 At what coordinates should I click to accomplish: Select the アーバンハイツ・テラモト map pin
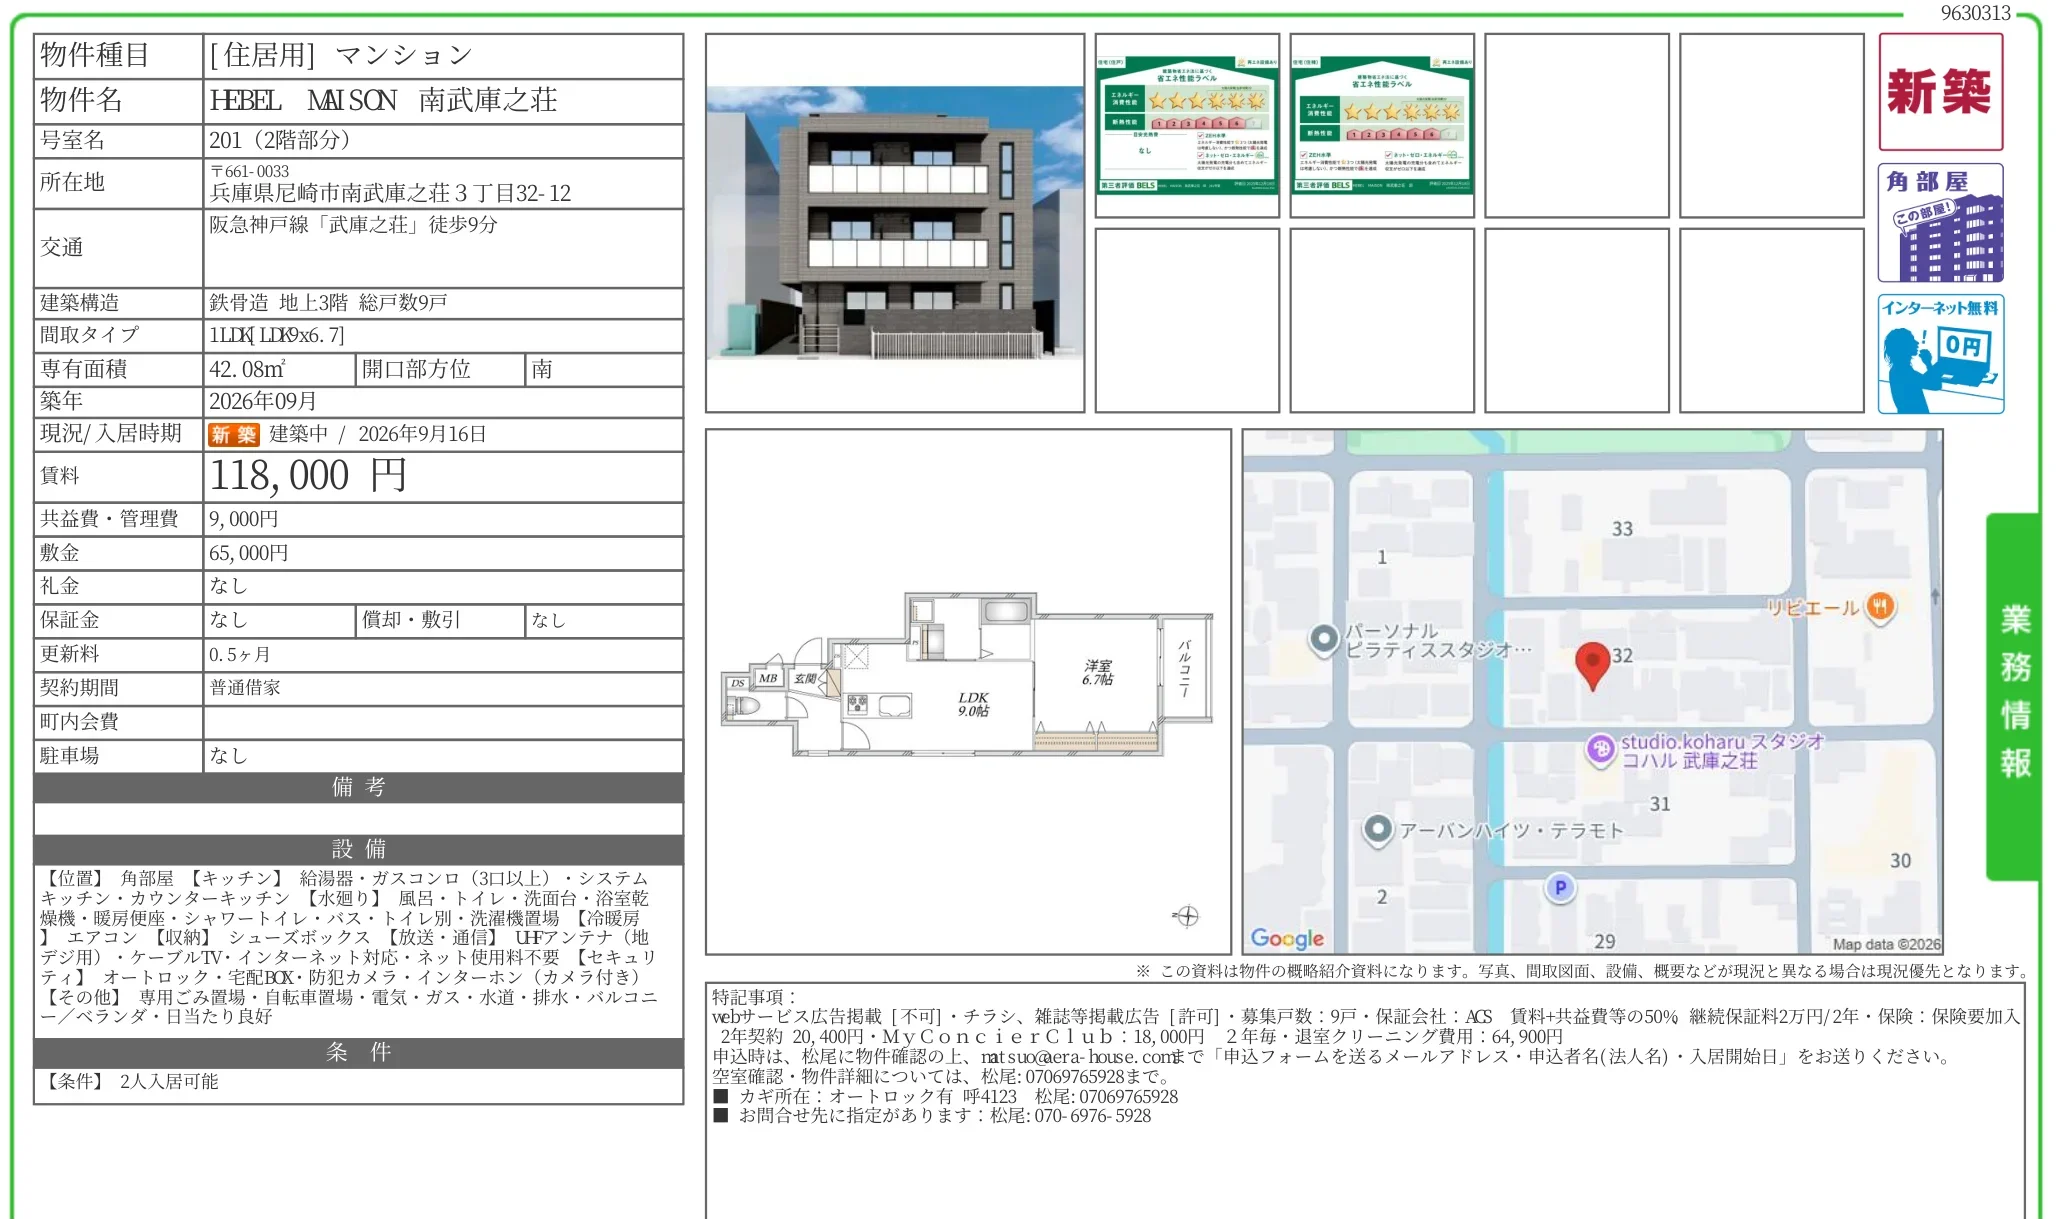pos(1378,830)
